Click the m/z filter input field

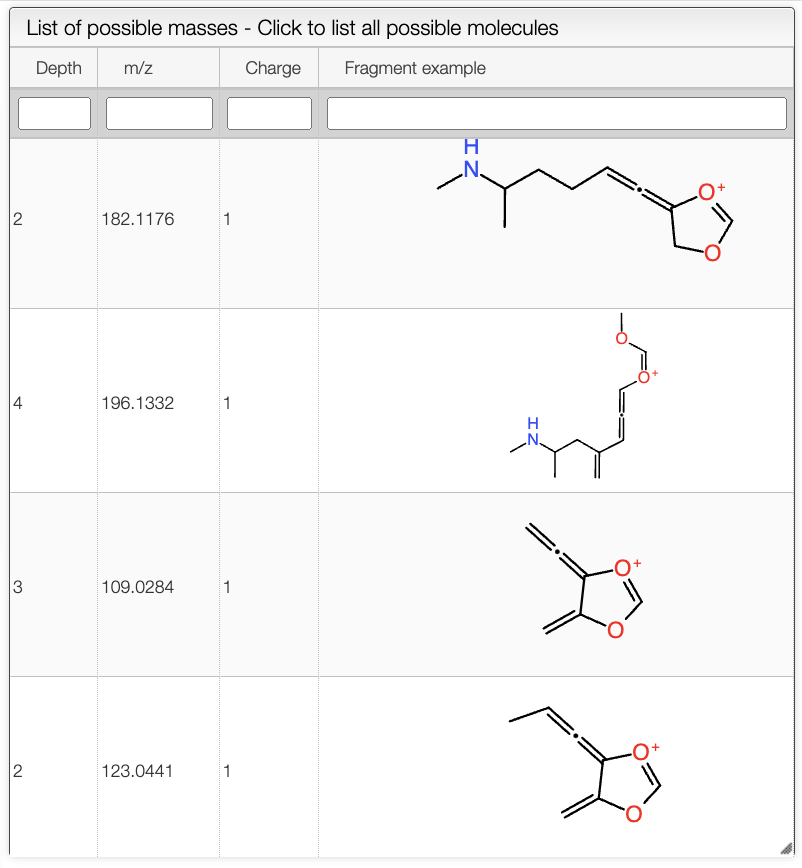[159, 113]
